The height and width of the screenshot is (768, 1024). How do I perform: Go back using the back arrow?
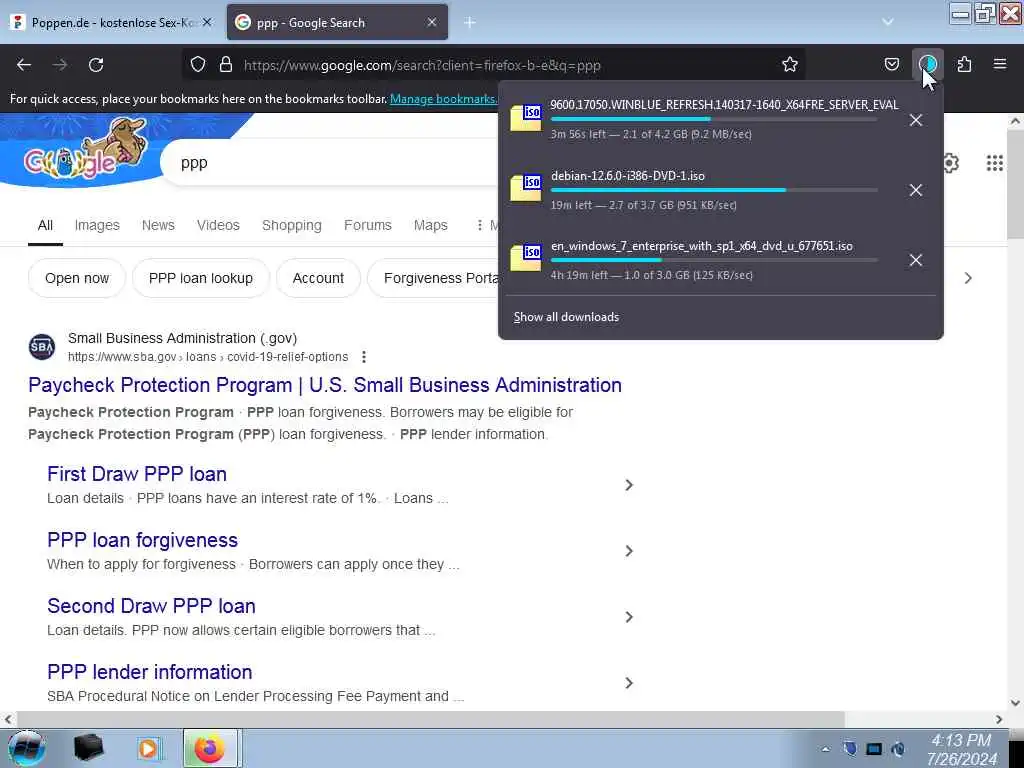(x=24, y=65)
